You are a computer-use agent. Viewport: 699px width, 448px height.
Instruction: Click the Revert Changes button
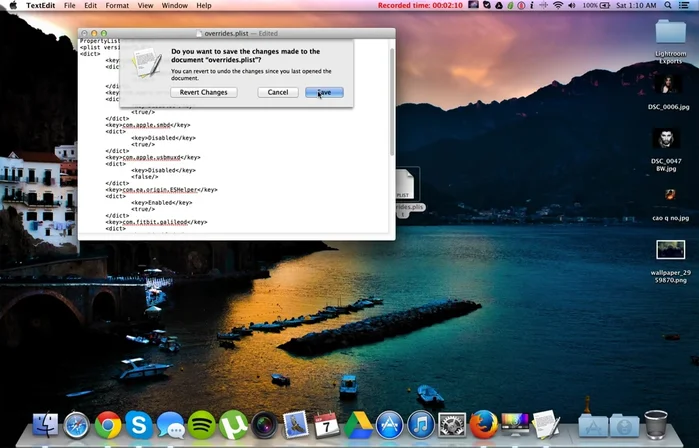coord(204,92)
